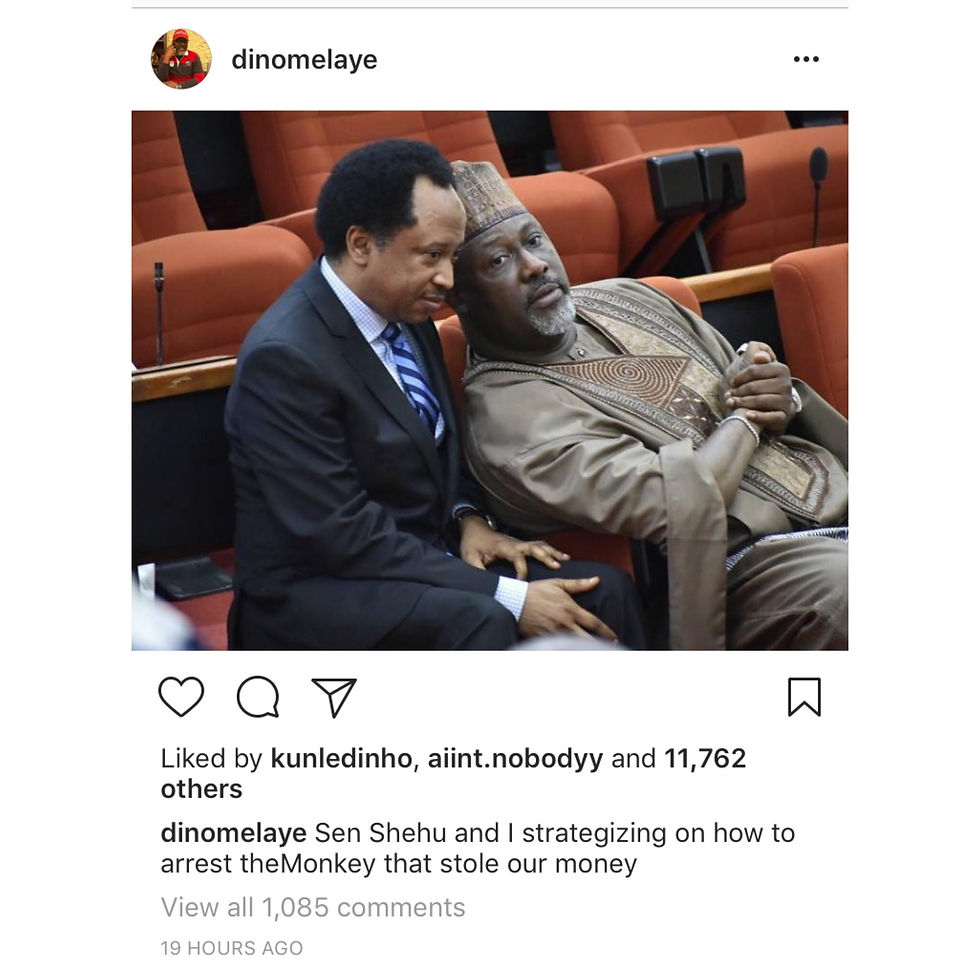Screen dimensions: 980x980
Task: Share the post using paper plane icon
Action: tap(334, 697)
